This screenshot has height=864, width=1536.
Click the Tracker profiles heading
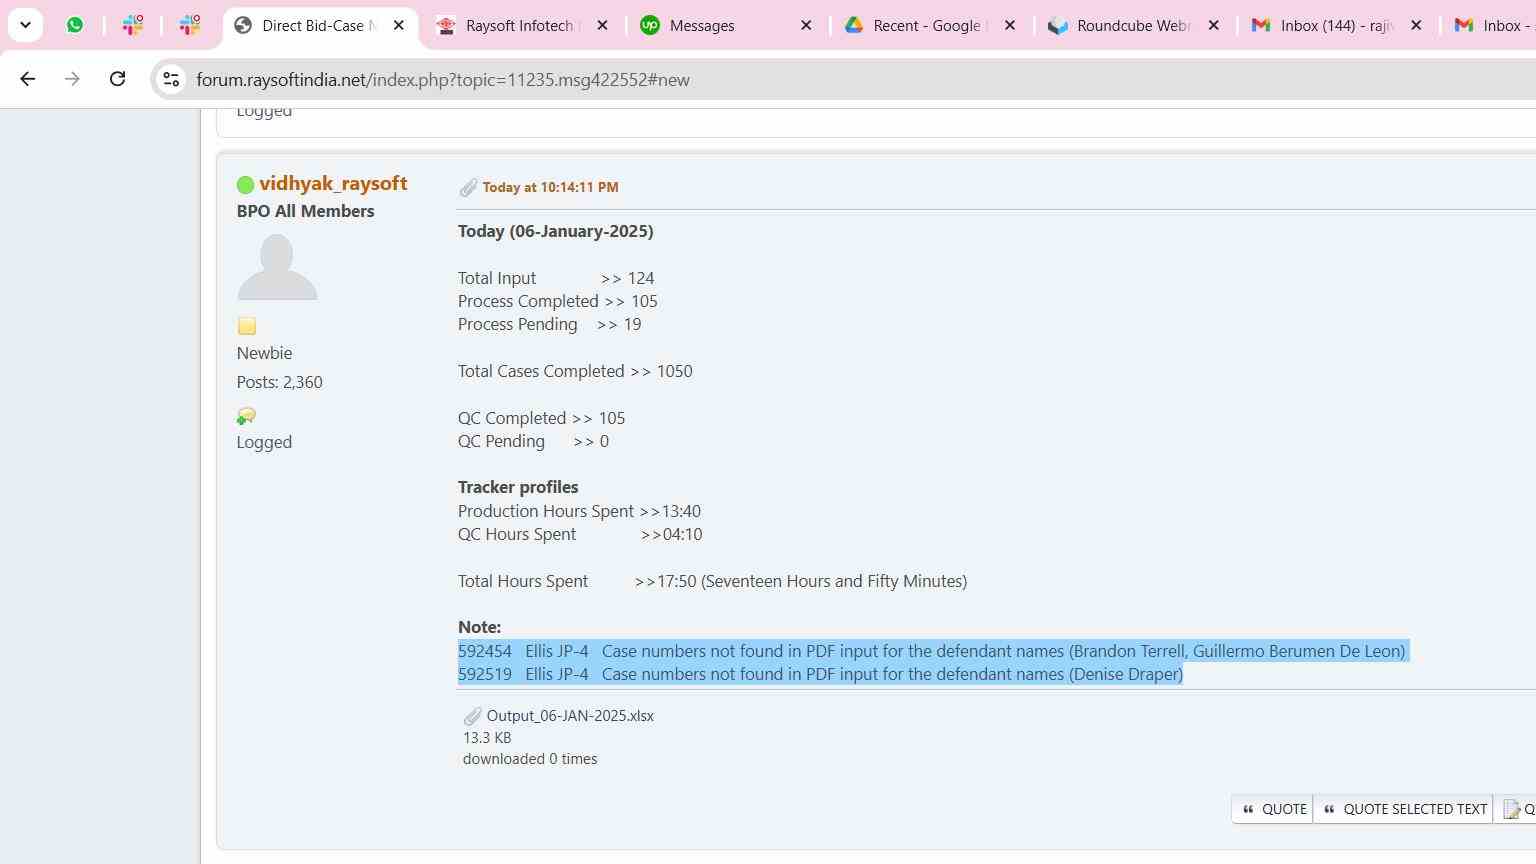tap(518, 487)
